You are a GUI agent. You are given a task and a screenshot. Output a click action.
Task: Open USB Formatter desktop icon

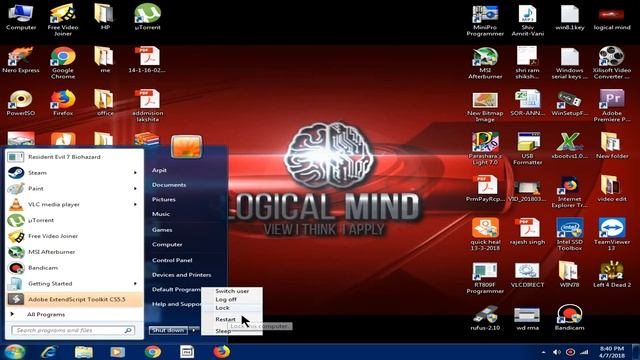[527, 149]
